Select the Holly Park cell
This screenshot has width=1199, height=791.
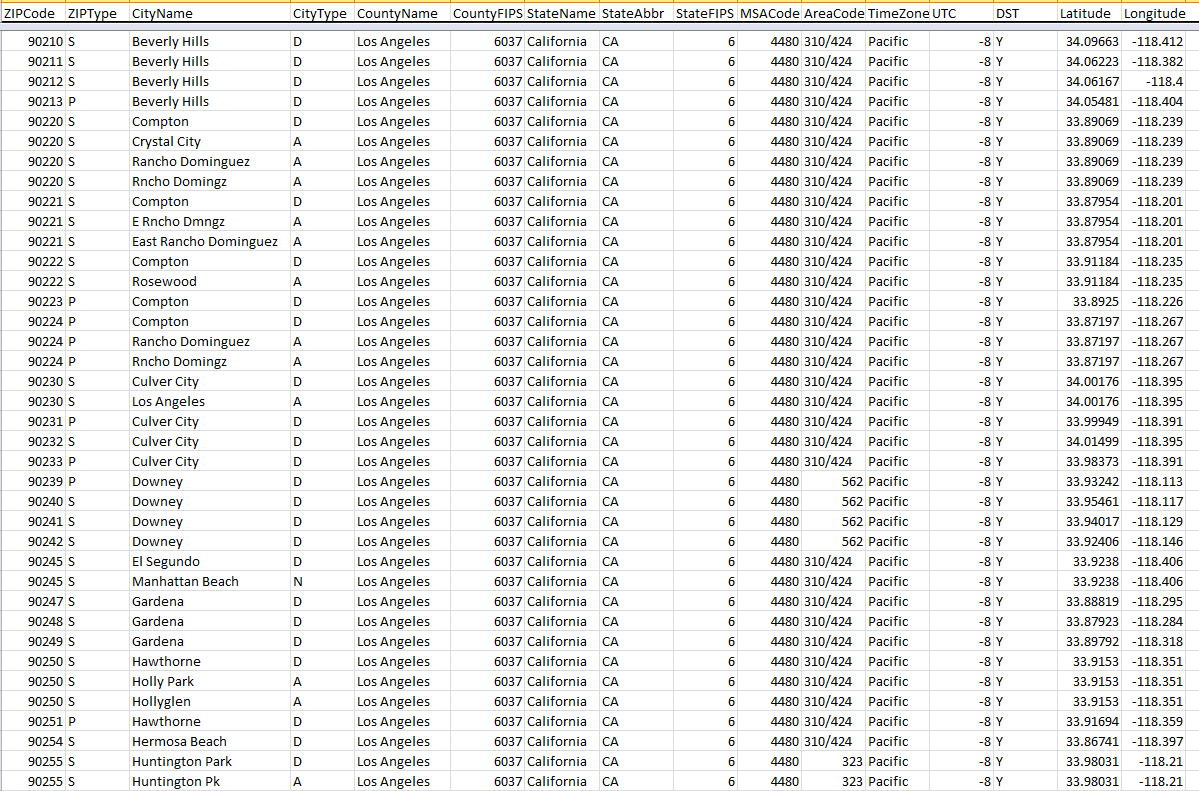pyautogui.click(x=210, y=682)
